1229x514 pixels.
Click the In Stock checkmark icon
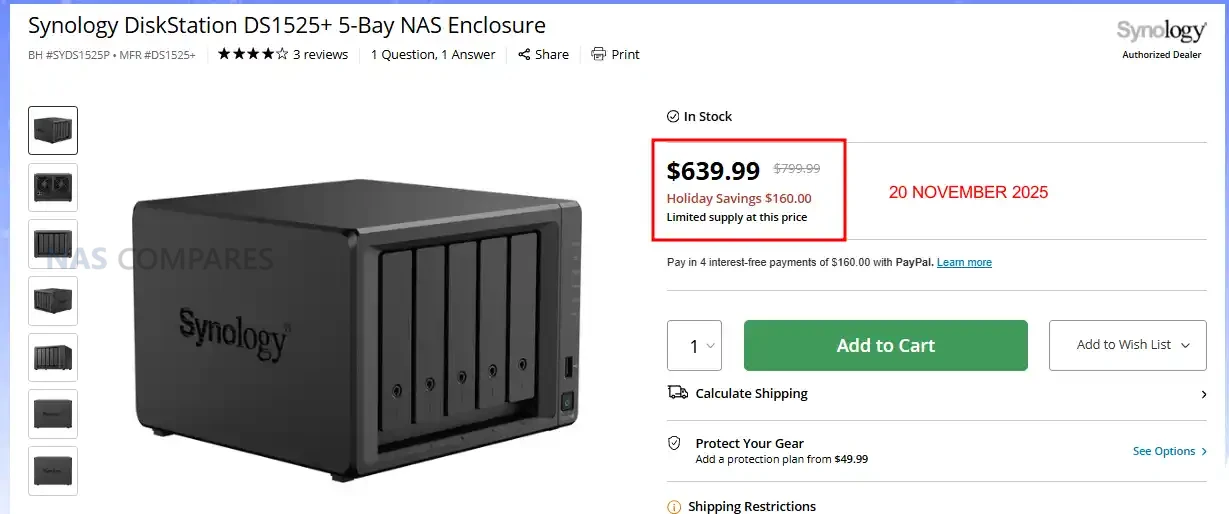(x=673, y=117)
